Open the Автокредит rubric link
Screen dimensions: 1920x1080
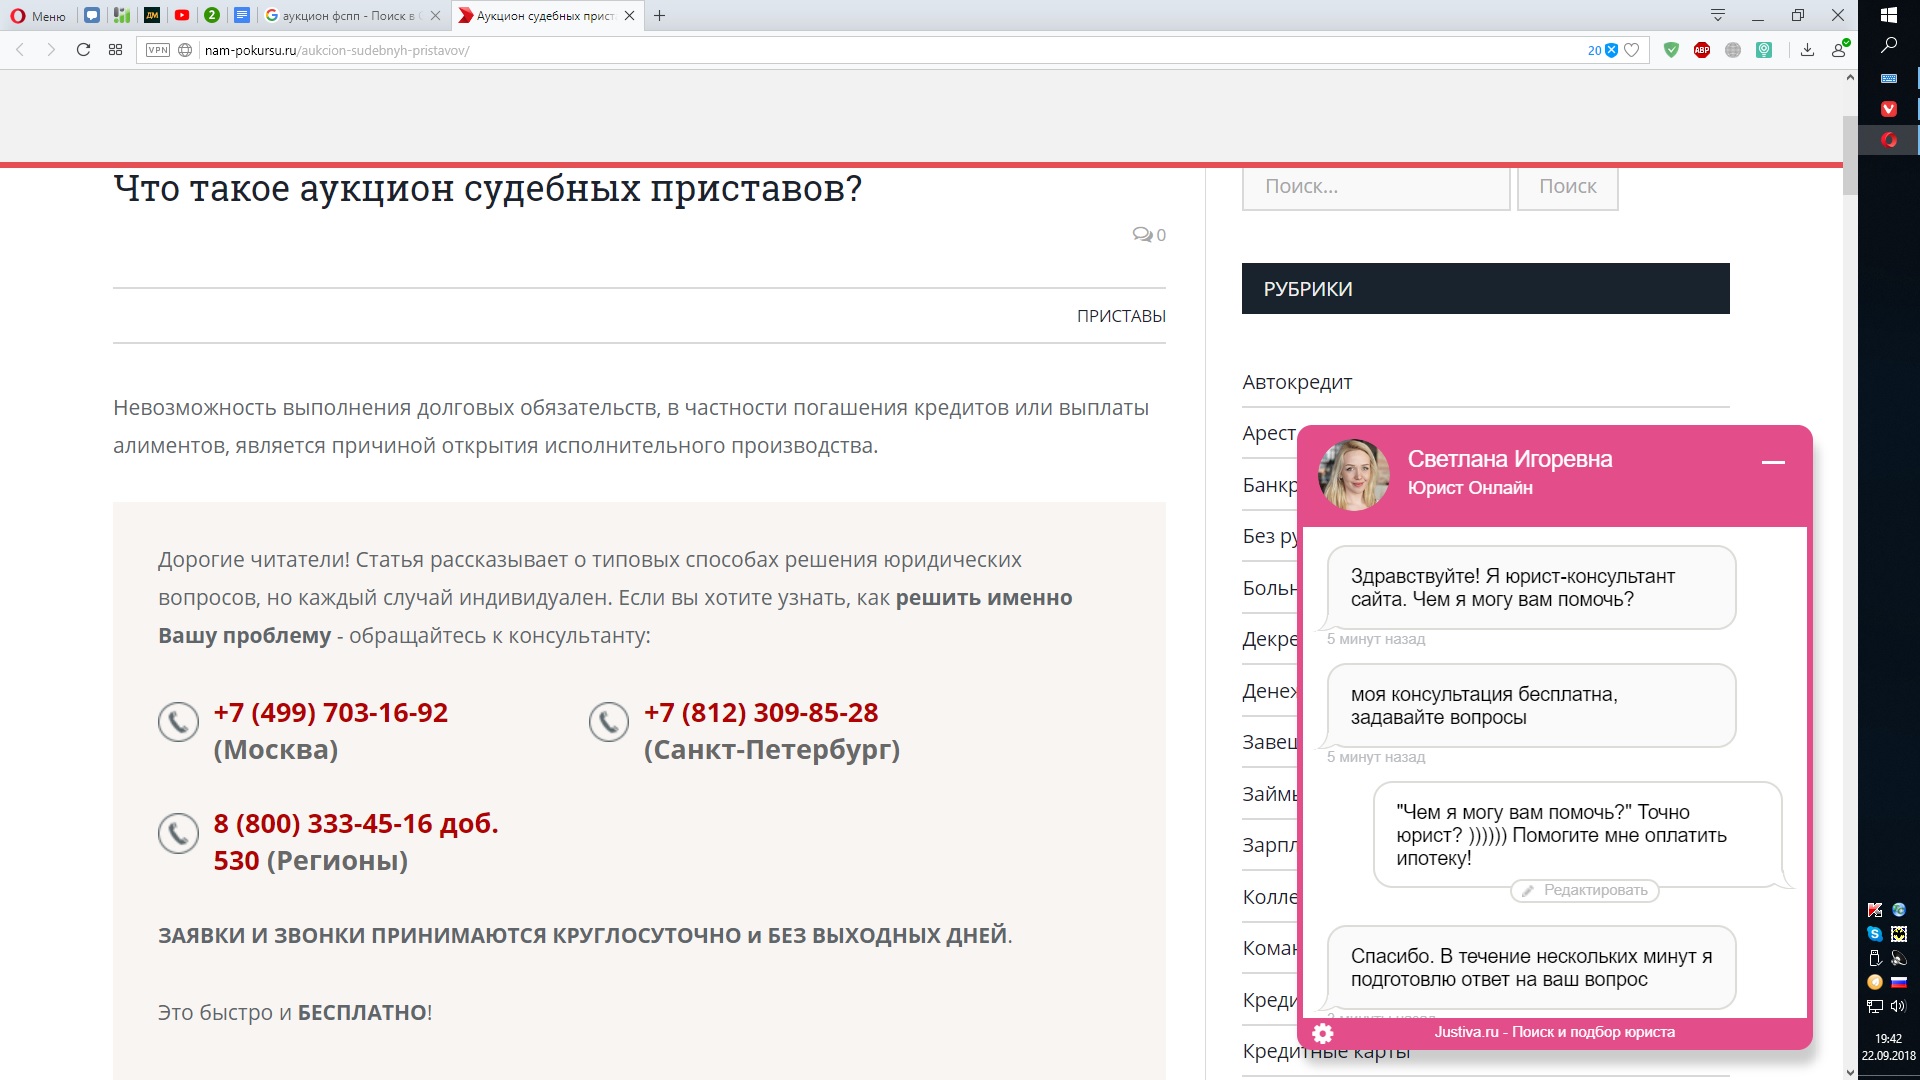click(x=1297, y=382)
